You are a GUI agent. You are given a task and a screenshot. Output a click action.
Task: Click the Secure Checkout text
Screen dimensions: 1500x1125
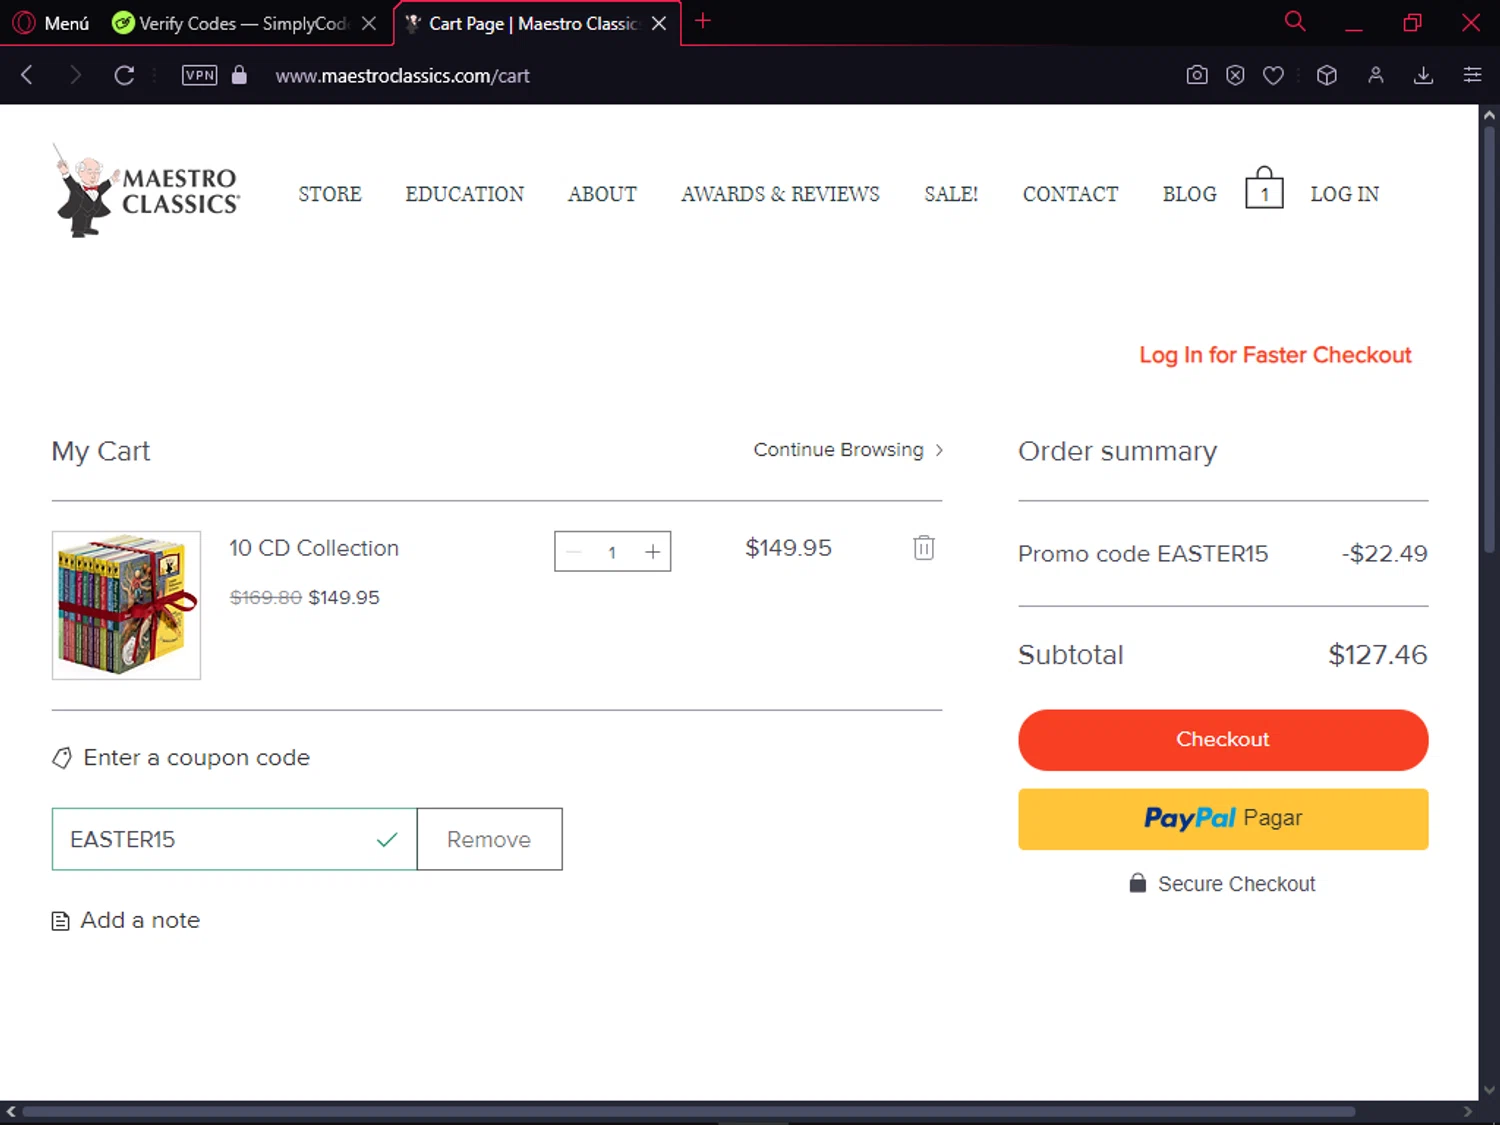[x=1236, y=884]
